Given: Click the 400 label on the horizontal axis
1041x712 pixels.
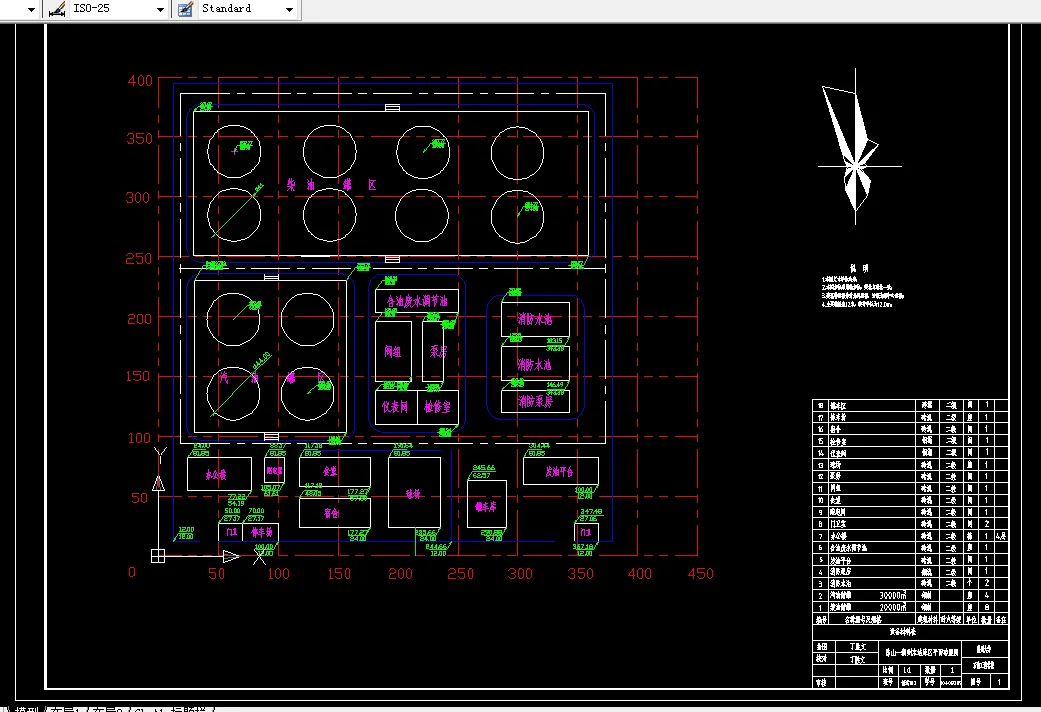Looking at the screenshot, I should pos(640,574).
